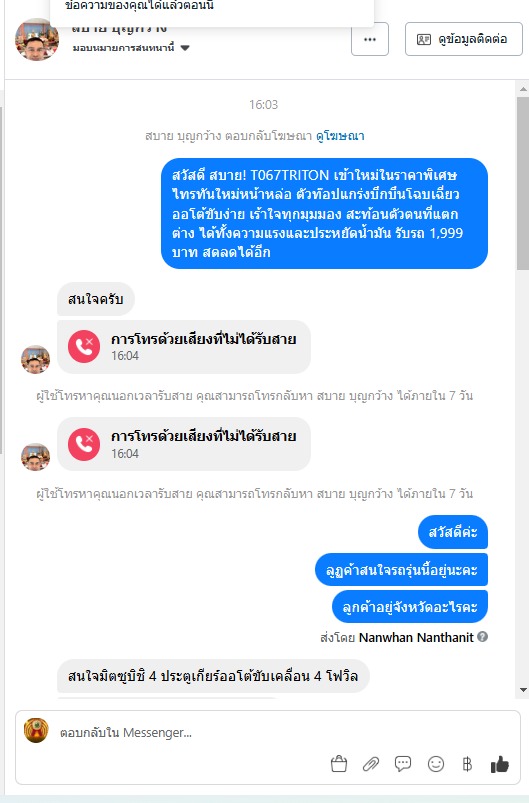Click the scrollbar up arrow
This screenshot has width=529, height=803.
523,89
